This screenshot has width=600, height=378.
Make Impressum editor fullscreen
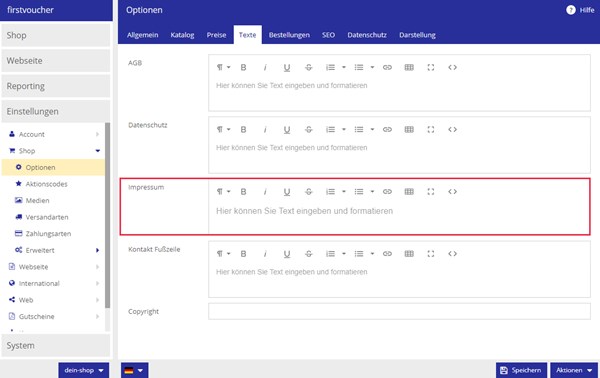[431, 192]
